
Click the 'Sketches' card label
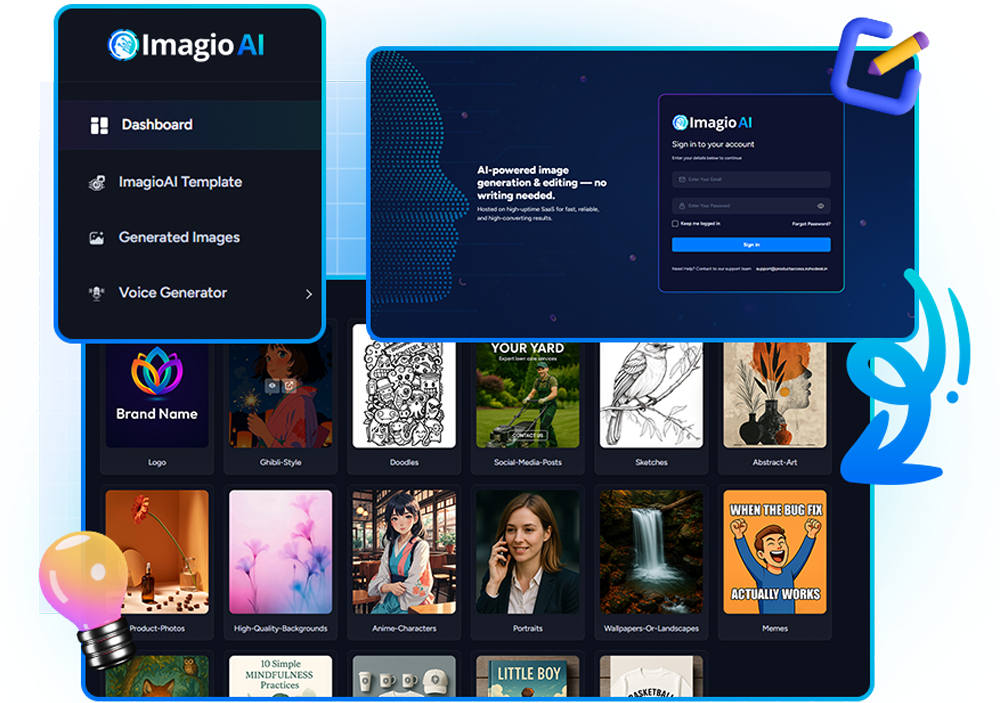[651, 462]
